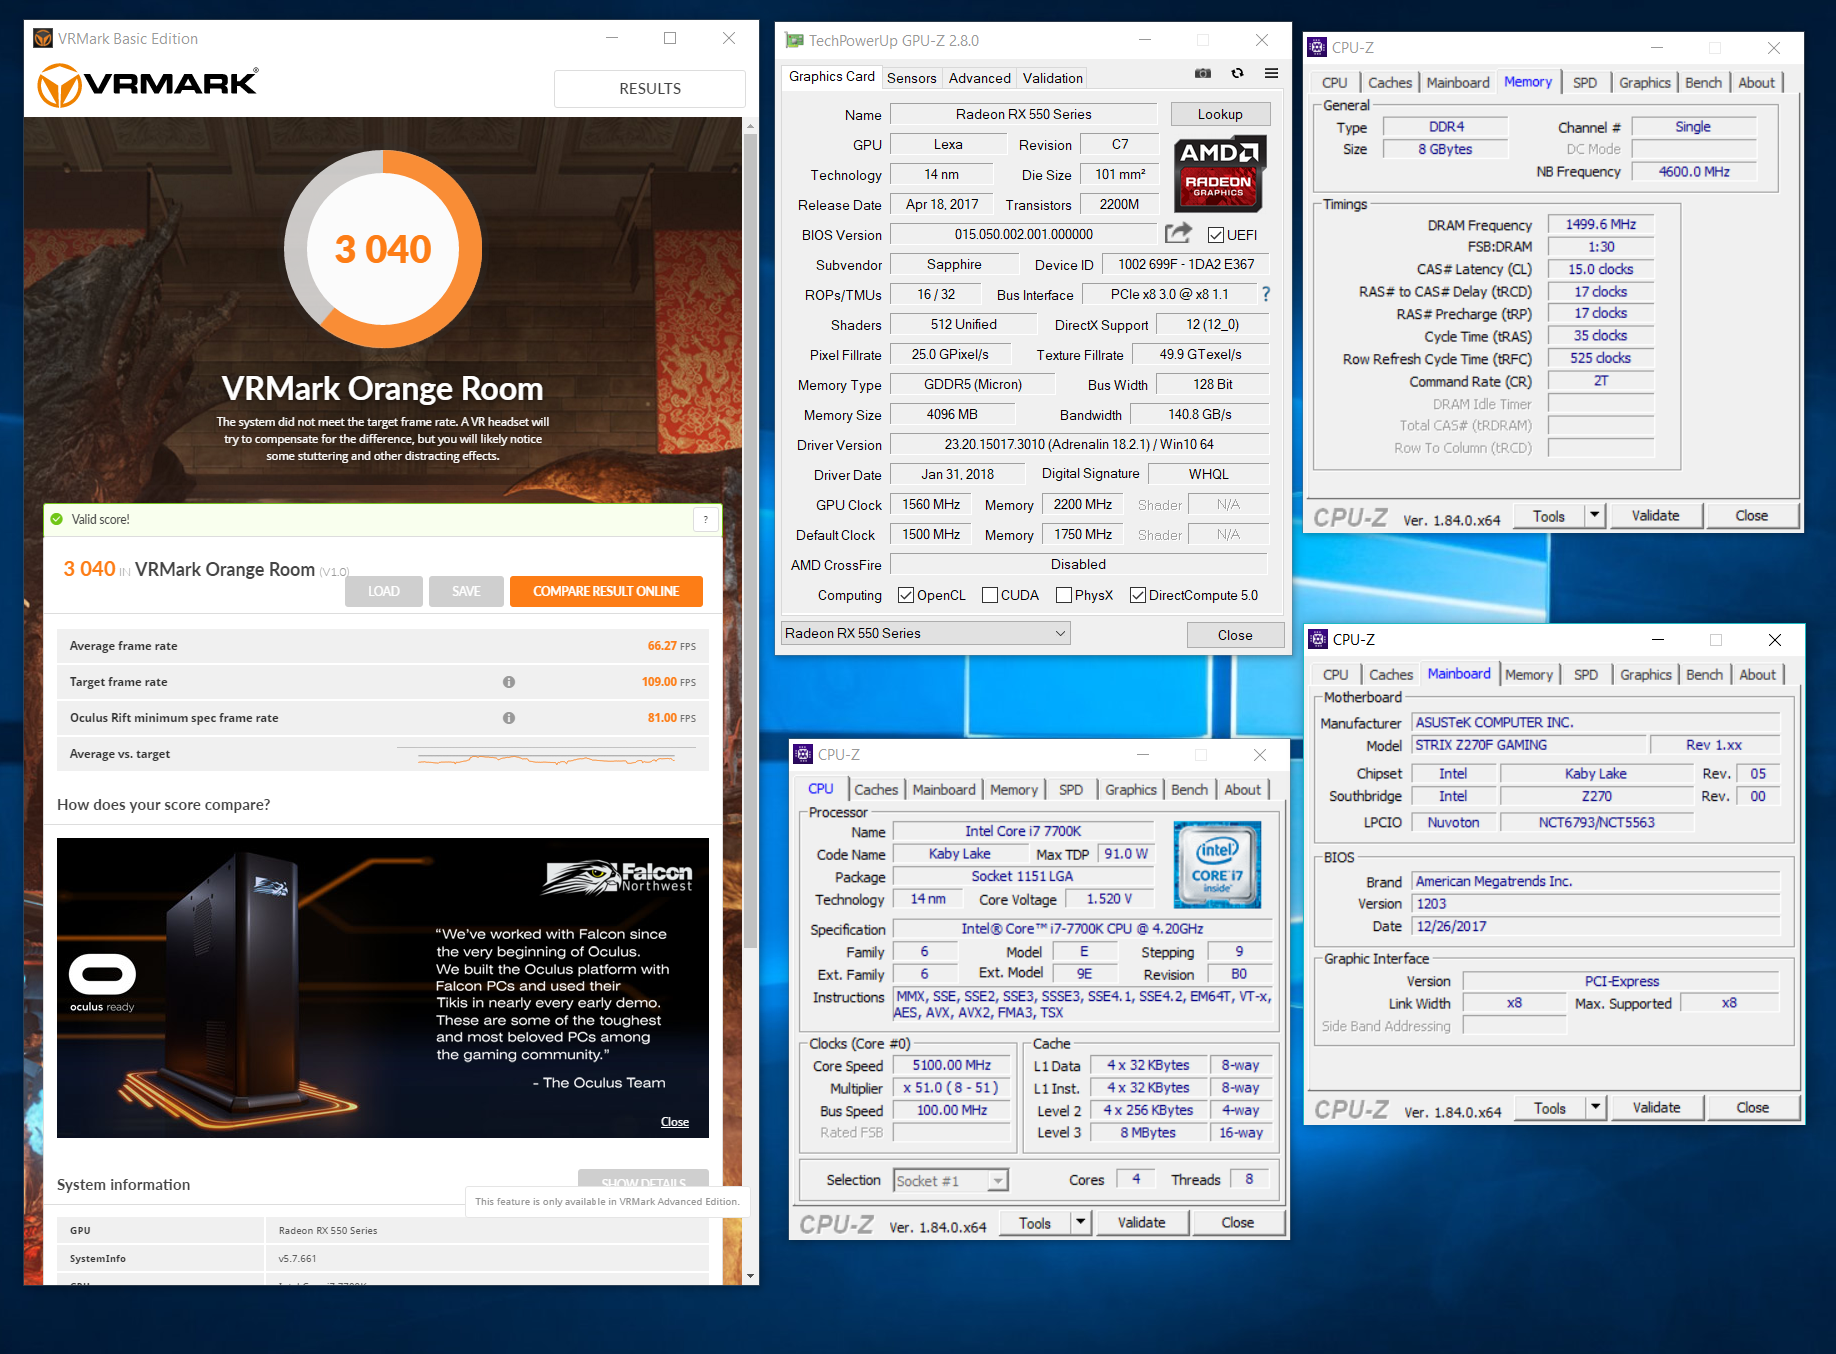Open the Radeon RX 550 Series GPU dropdown
1836x1354 pixels.
[x=925, y=633]
